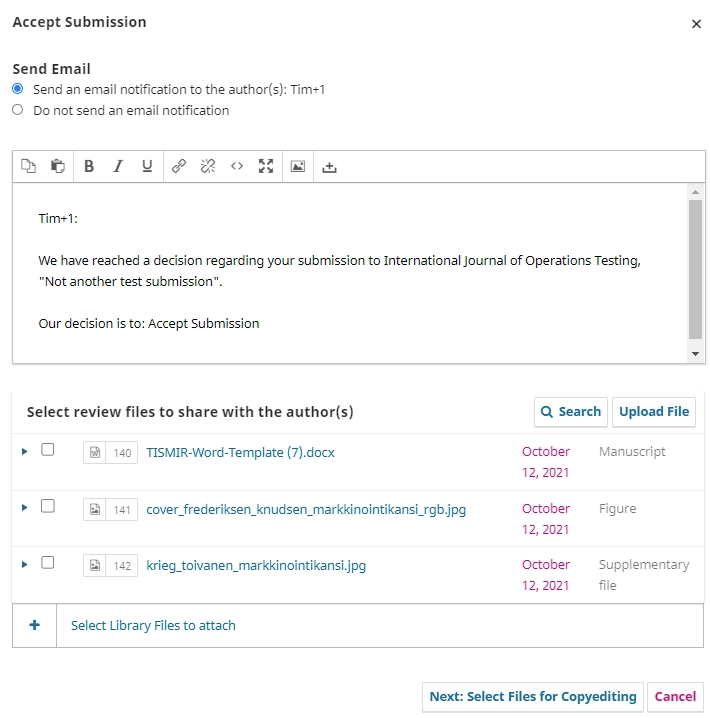Viewport: 710px width, 718px height.
Task: Expand details for TISMIR-Word-Template file row
Action: 24,452
